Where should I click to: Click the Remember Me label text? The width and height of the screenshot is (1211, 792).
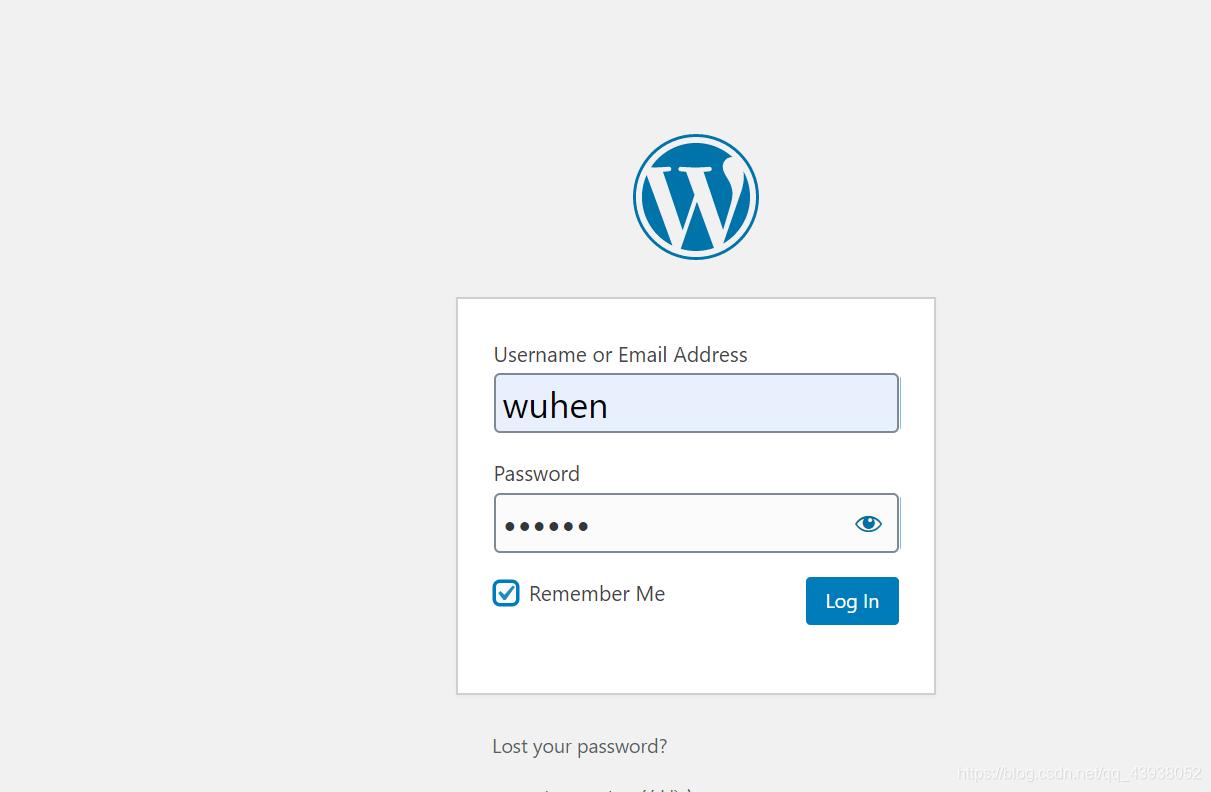597,594
